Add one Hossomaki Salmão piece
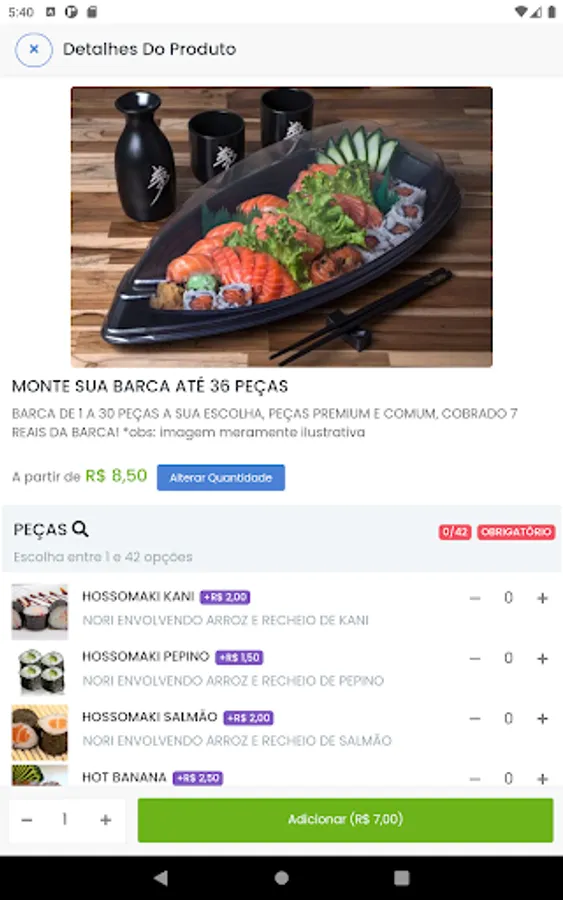The height and width of the screenshot is (900, 563). pos(542,719)
